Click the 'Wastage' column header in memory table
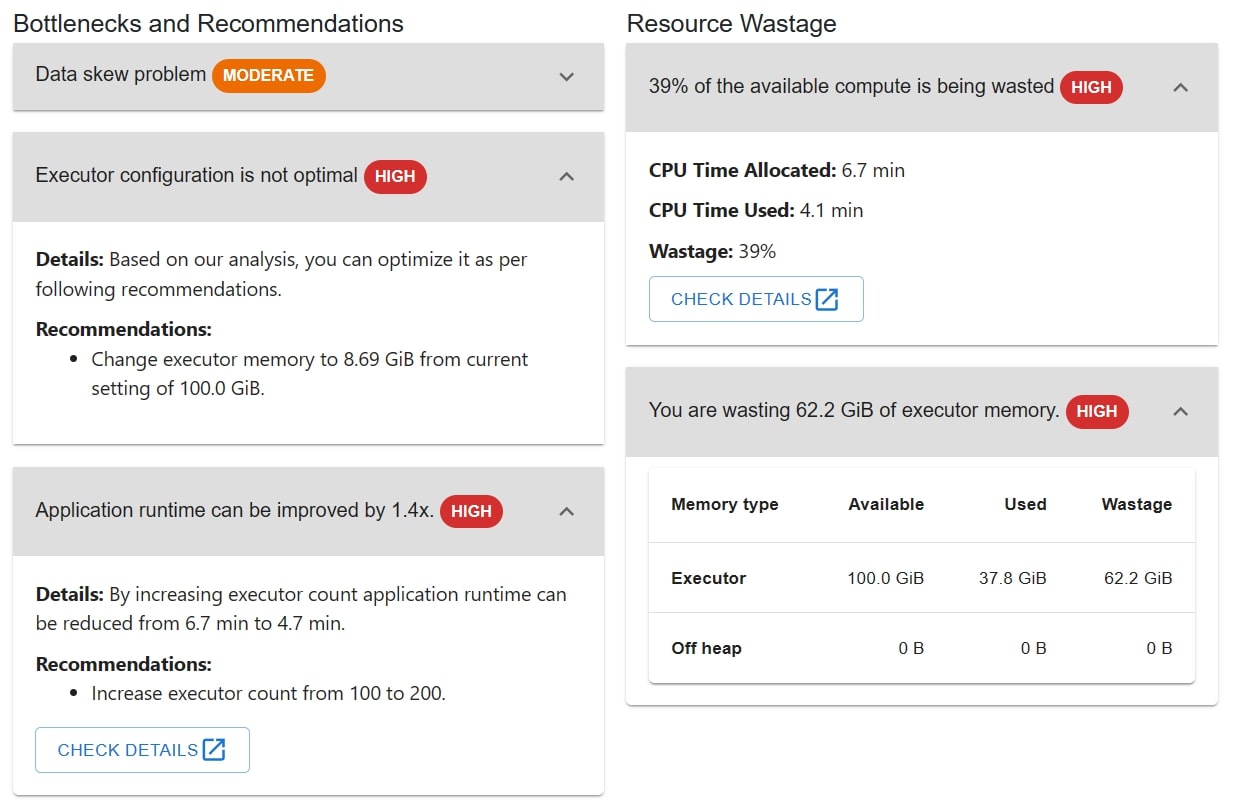Image resolution: width=1245 pixels, height=807 pixels. pyautogui.click(x=1137, y=505)
